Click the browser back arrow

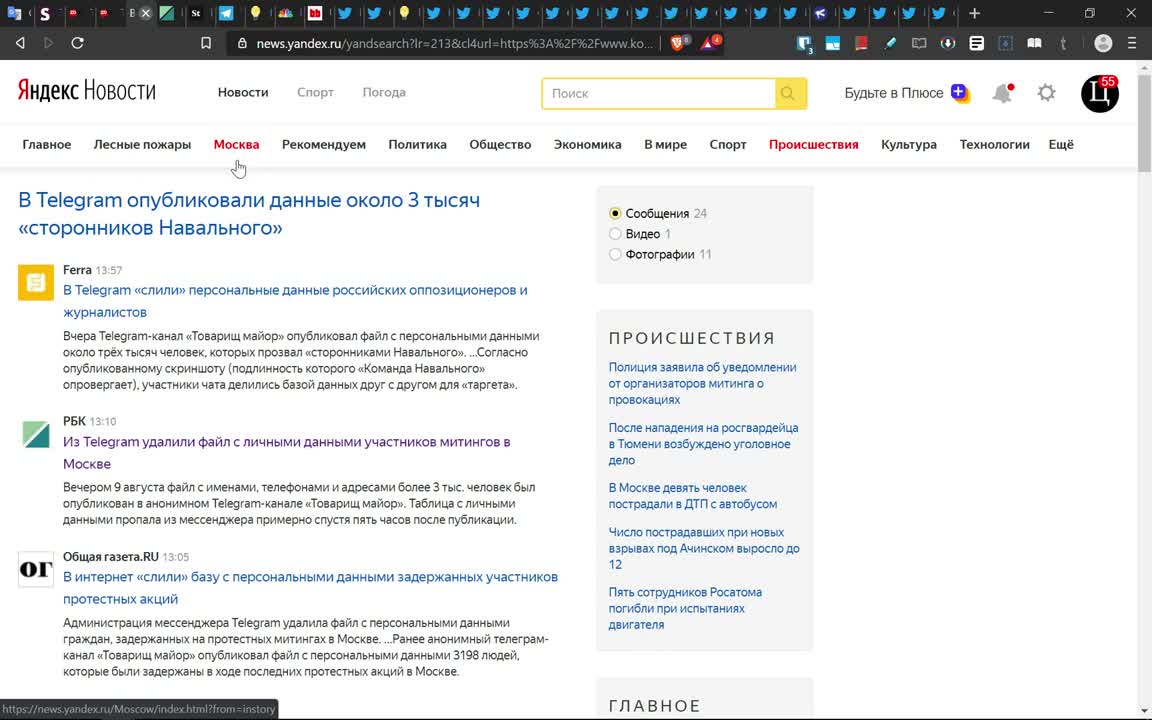click(20, 43)
